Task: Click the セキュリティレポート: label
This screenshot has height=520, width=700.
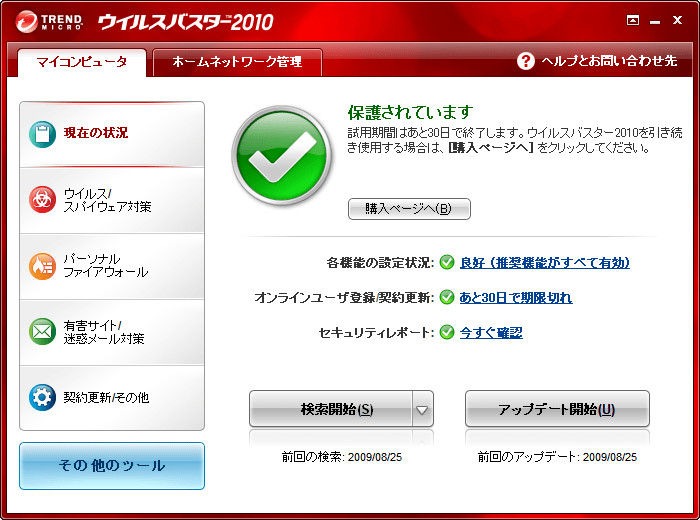Action: tap(376, 333)
